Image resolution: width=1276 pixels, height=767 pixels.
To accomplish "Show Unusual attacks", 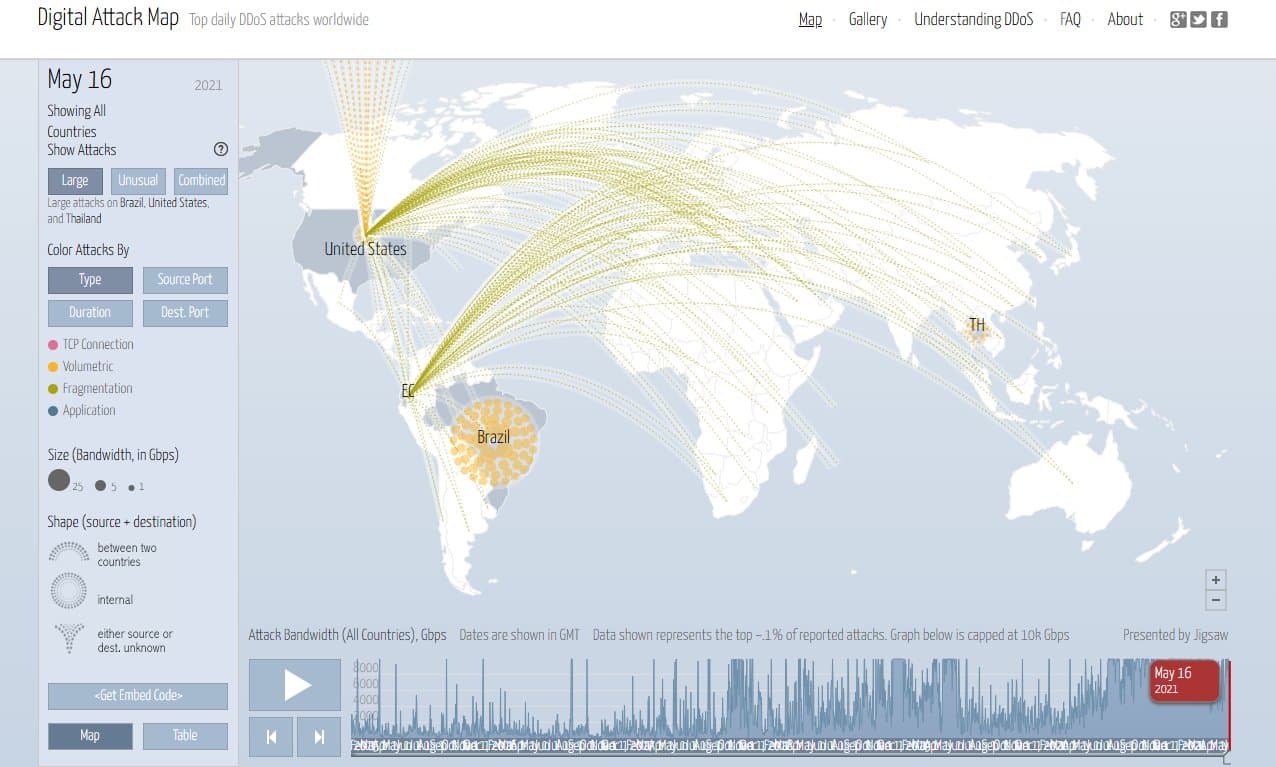I will pos(138,181).
